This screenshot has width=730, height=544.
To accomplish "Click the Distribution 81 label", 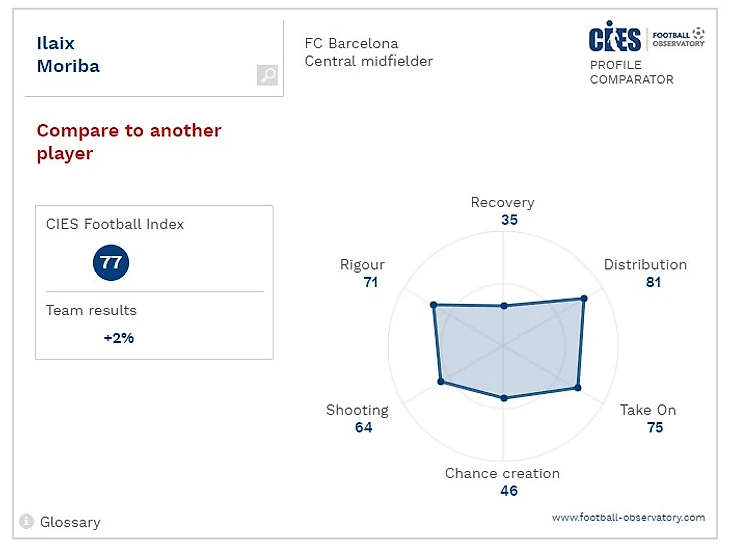I will (645, 273).
